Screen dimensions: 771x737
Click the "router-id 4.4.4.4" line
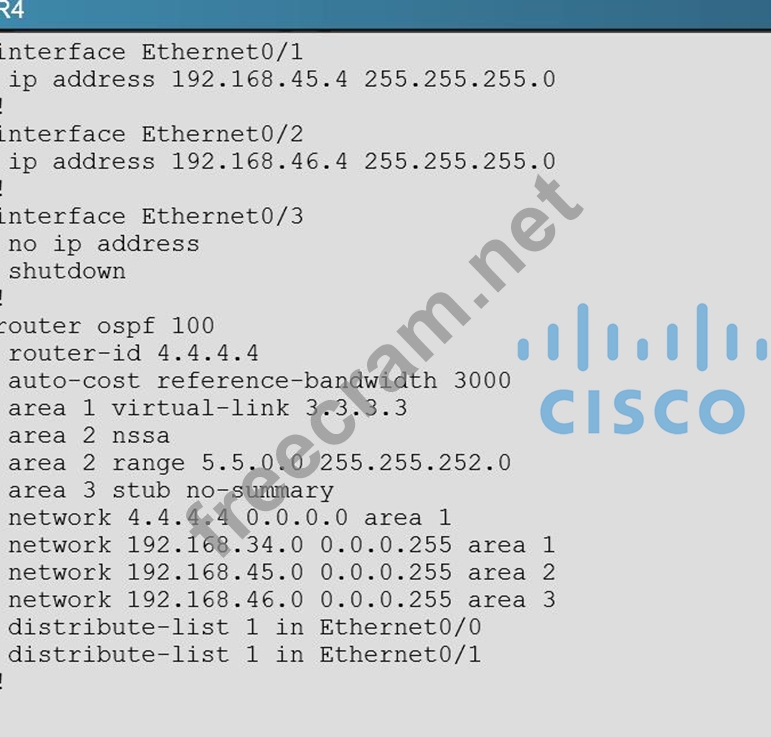[133, 353]
